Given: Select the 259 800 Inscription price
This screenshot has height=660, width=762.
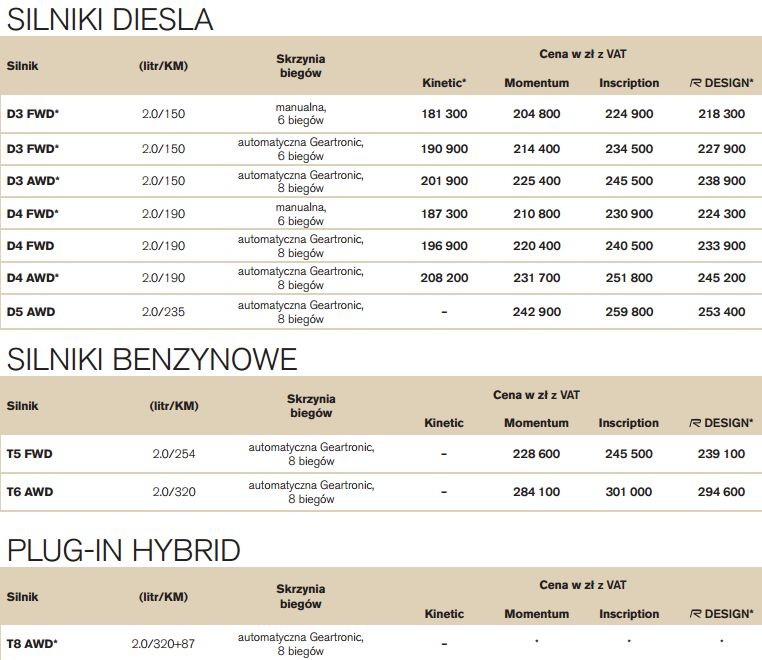Looking at the screenshot, I should pos(629,312).
